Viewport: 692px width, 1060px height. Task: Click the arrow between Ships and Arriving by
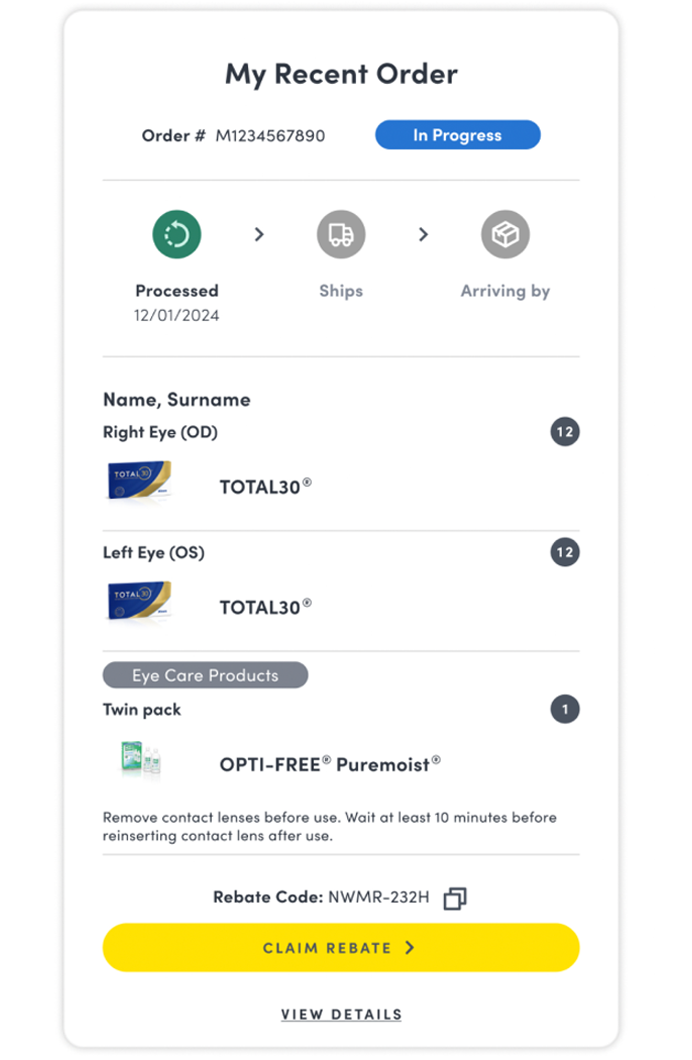click(x=423, y=234)
